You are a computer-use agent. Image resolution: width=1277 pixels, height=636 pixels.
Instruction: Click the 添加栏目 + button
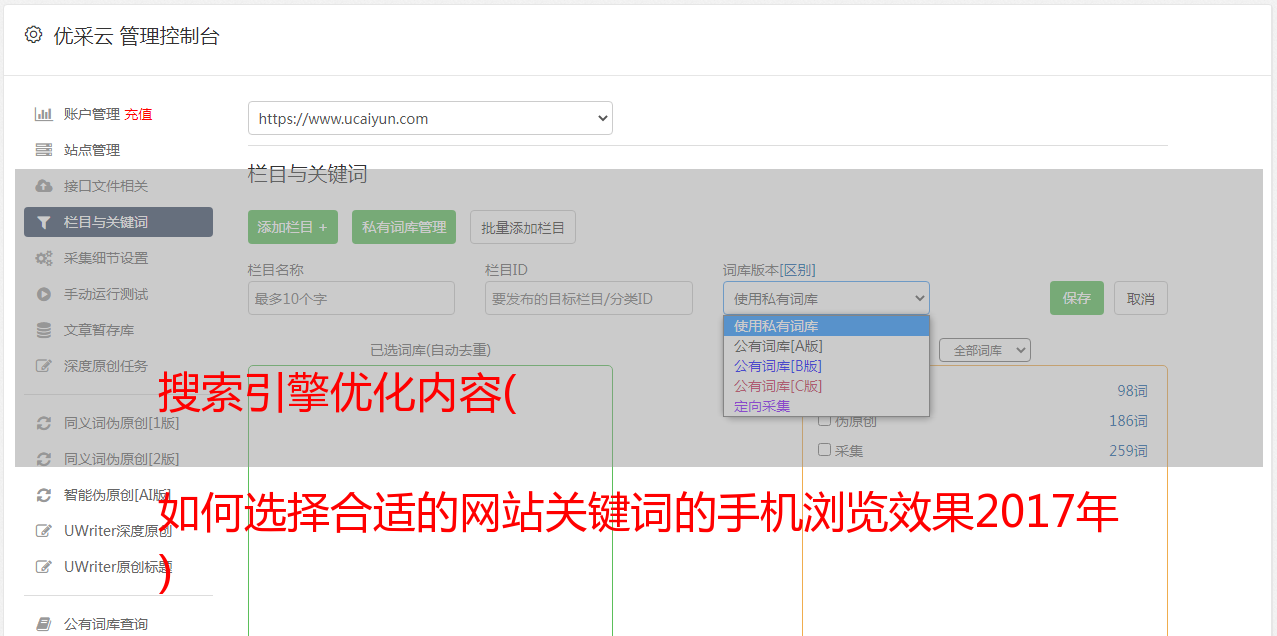pyautogui.click(x=293, y=227)
